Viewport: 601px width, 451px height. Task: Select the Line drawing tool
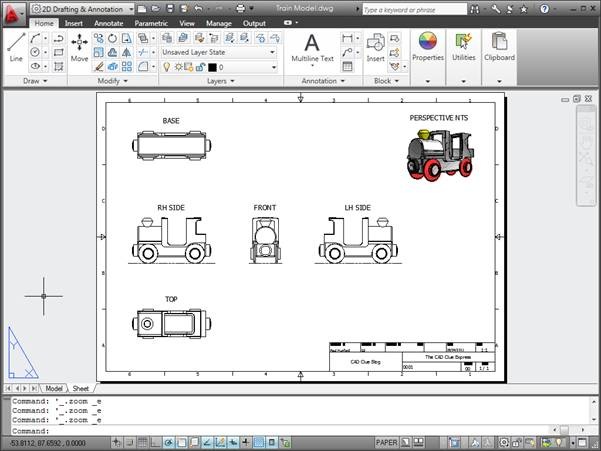coord(16,47)
